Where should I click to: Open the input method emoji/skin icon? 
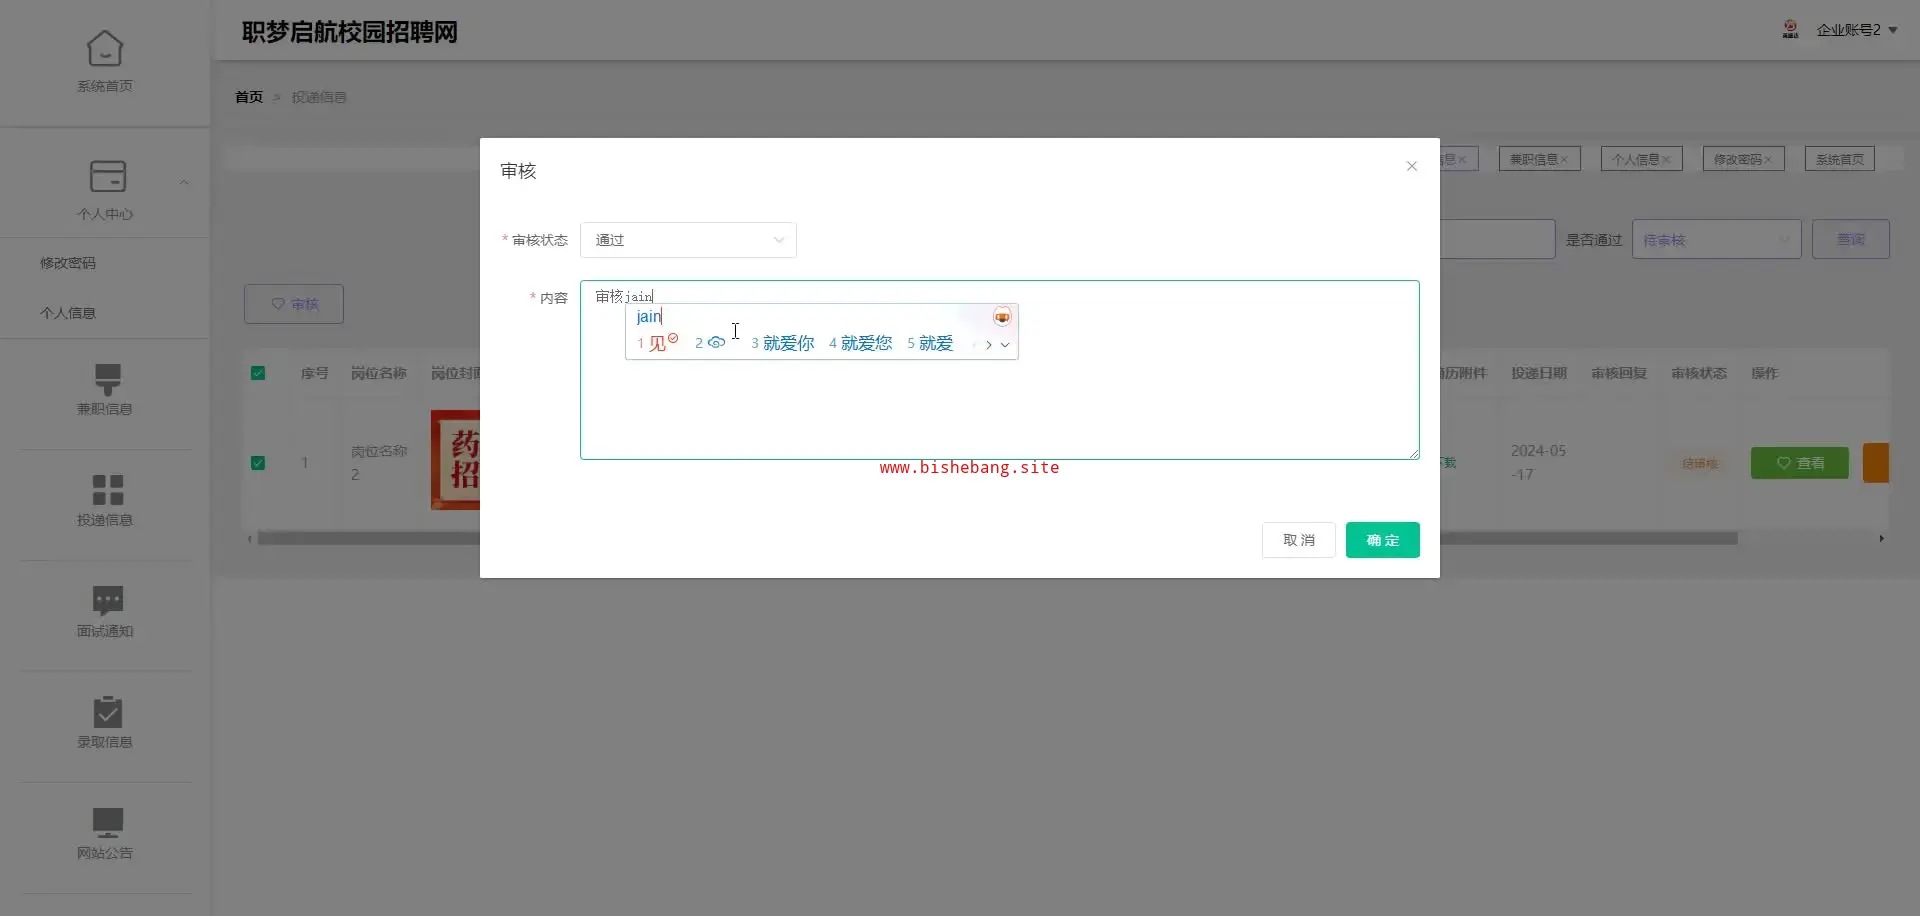1001,317
